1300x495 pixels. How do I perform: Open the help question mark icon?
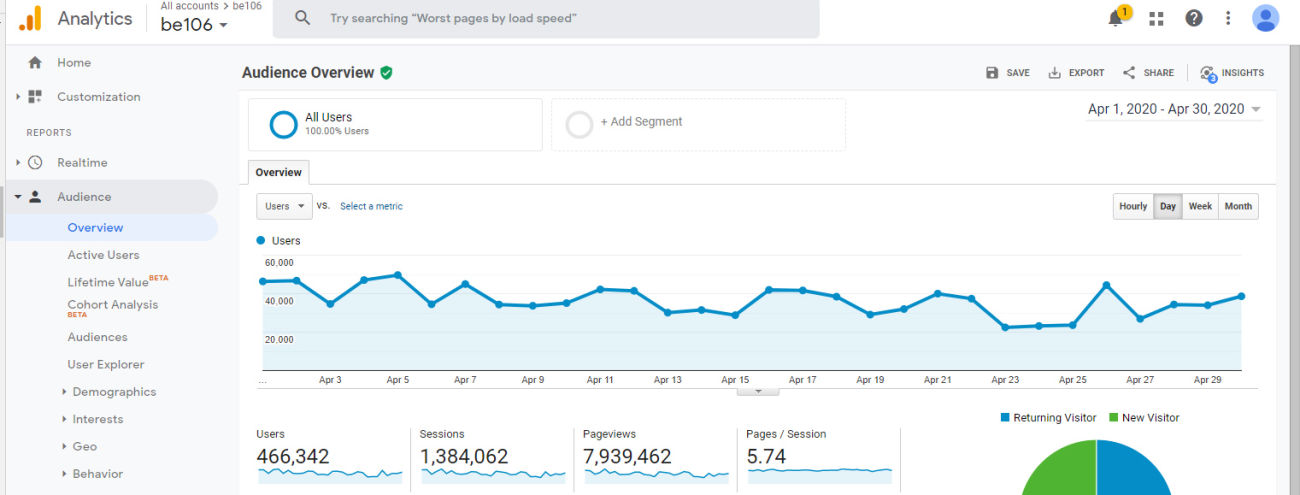pyautogui.click(x=1193, y=18)
